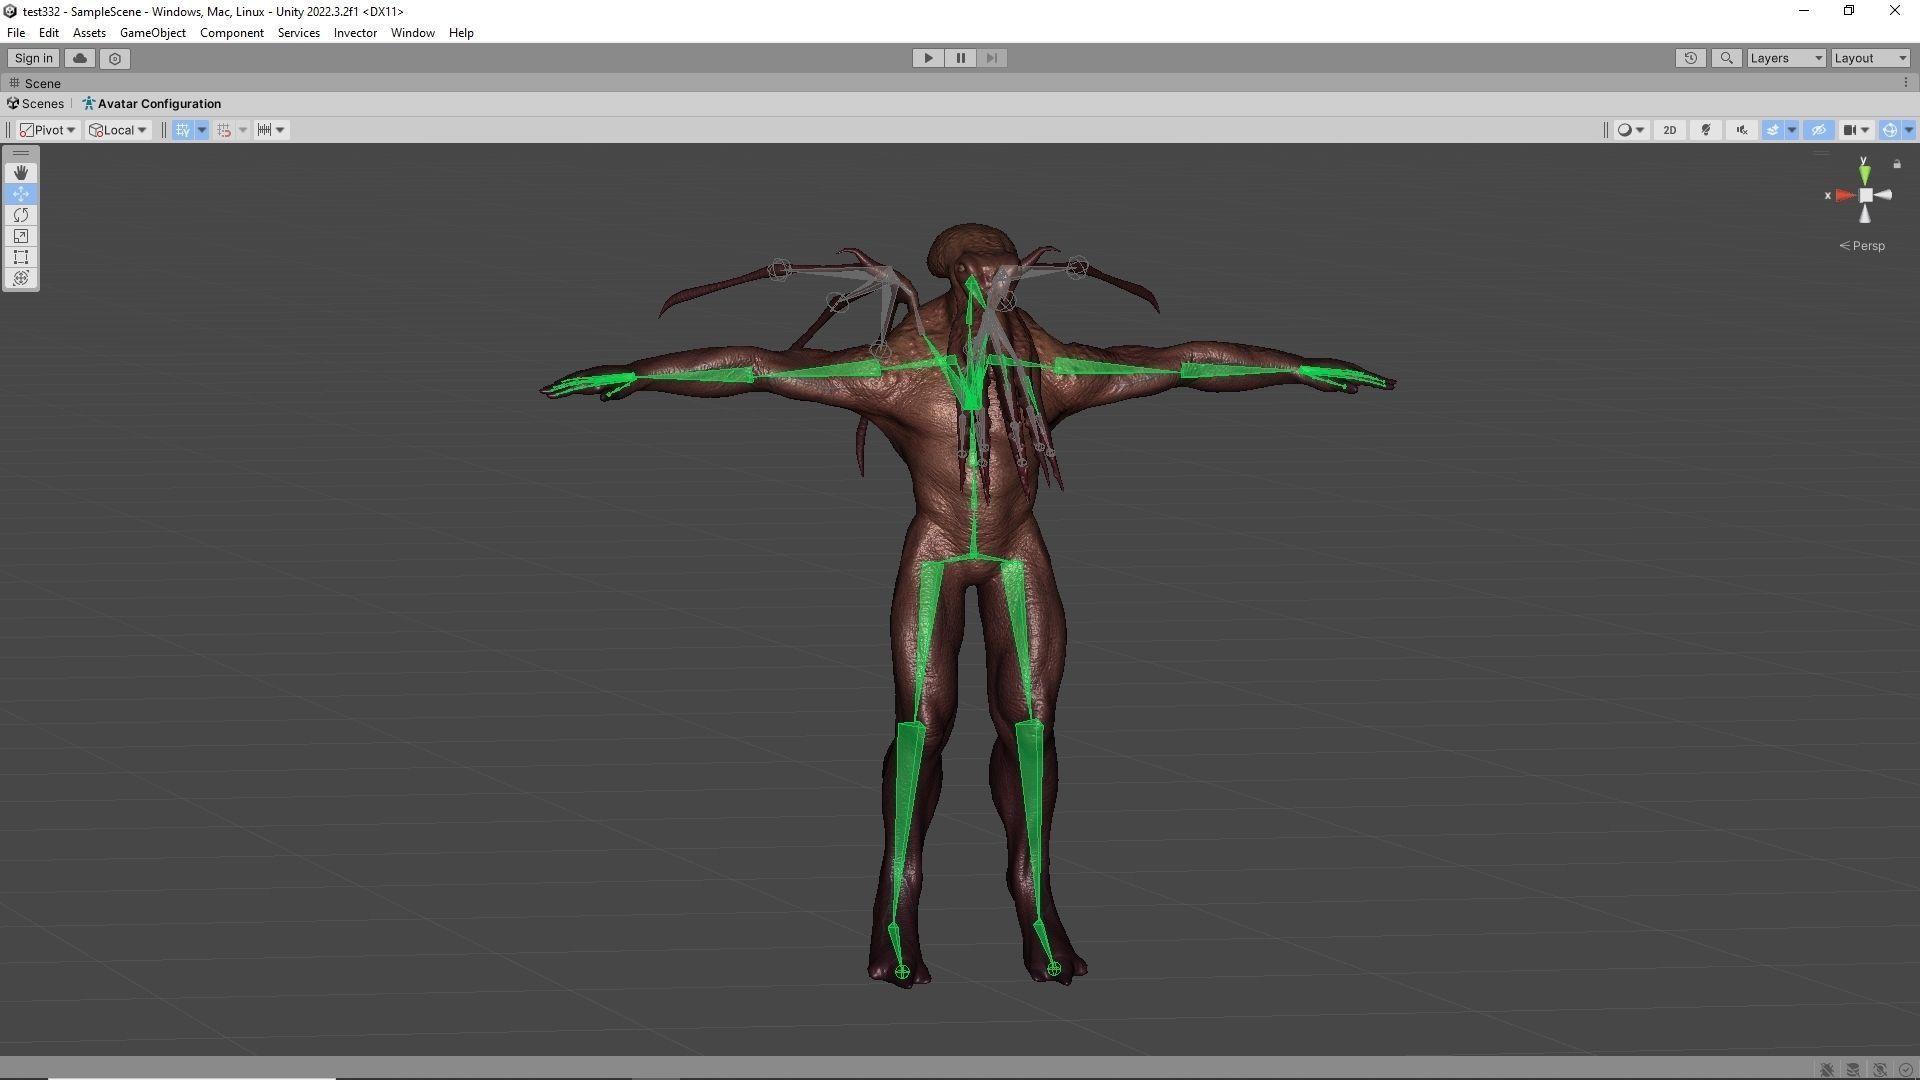Image resolution: width=1920 pixels, height=1080 pixels.
Task: Toggle scene audio mute
Action: click(1742, 130)
